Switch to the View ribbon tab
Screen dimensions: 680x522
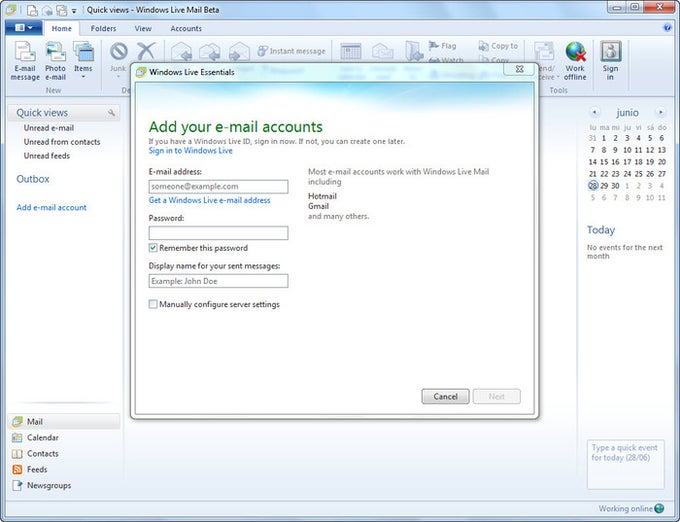pos(143,29)
